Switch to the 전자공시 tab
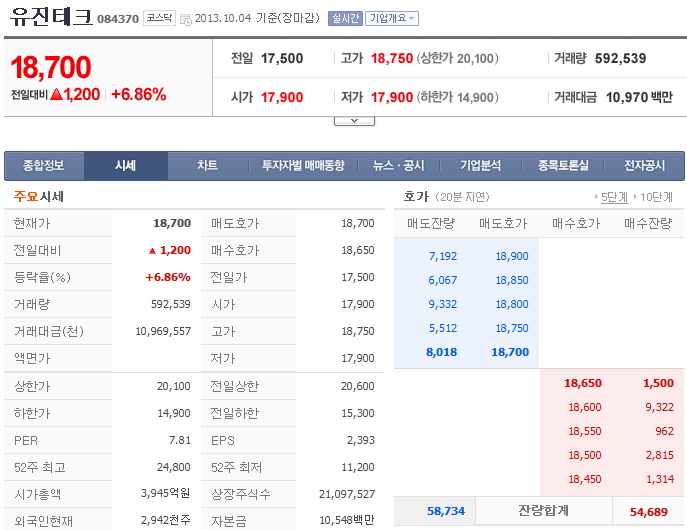Viewport: 687px width, 530px height. coord(645,166)
